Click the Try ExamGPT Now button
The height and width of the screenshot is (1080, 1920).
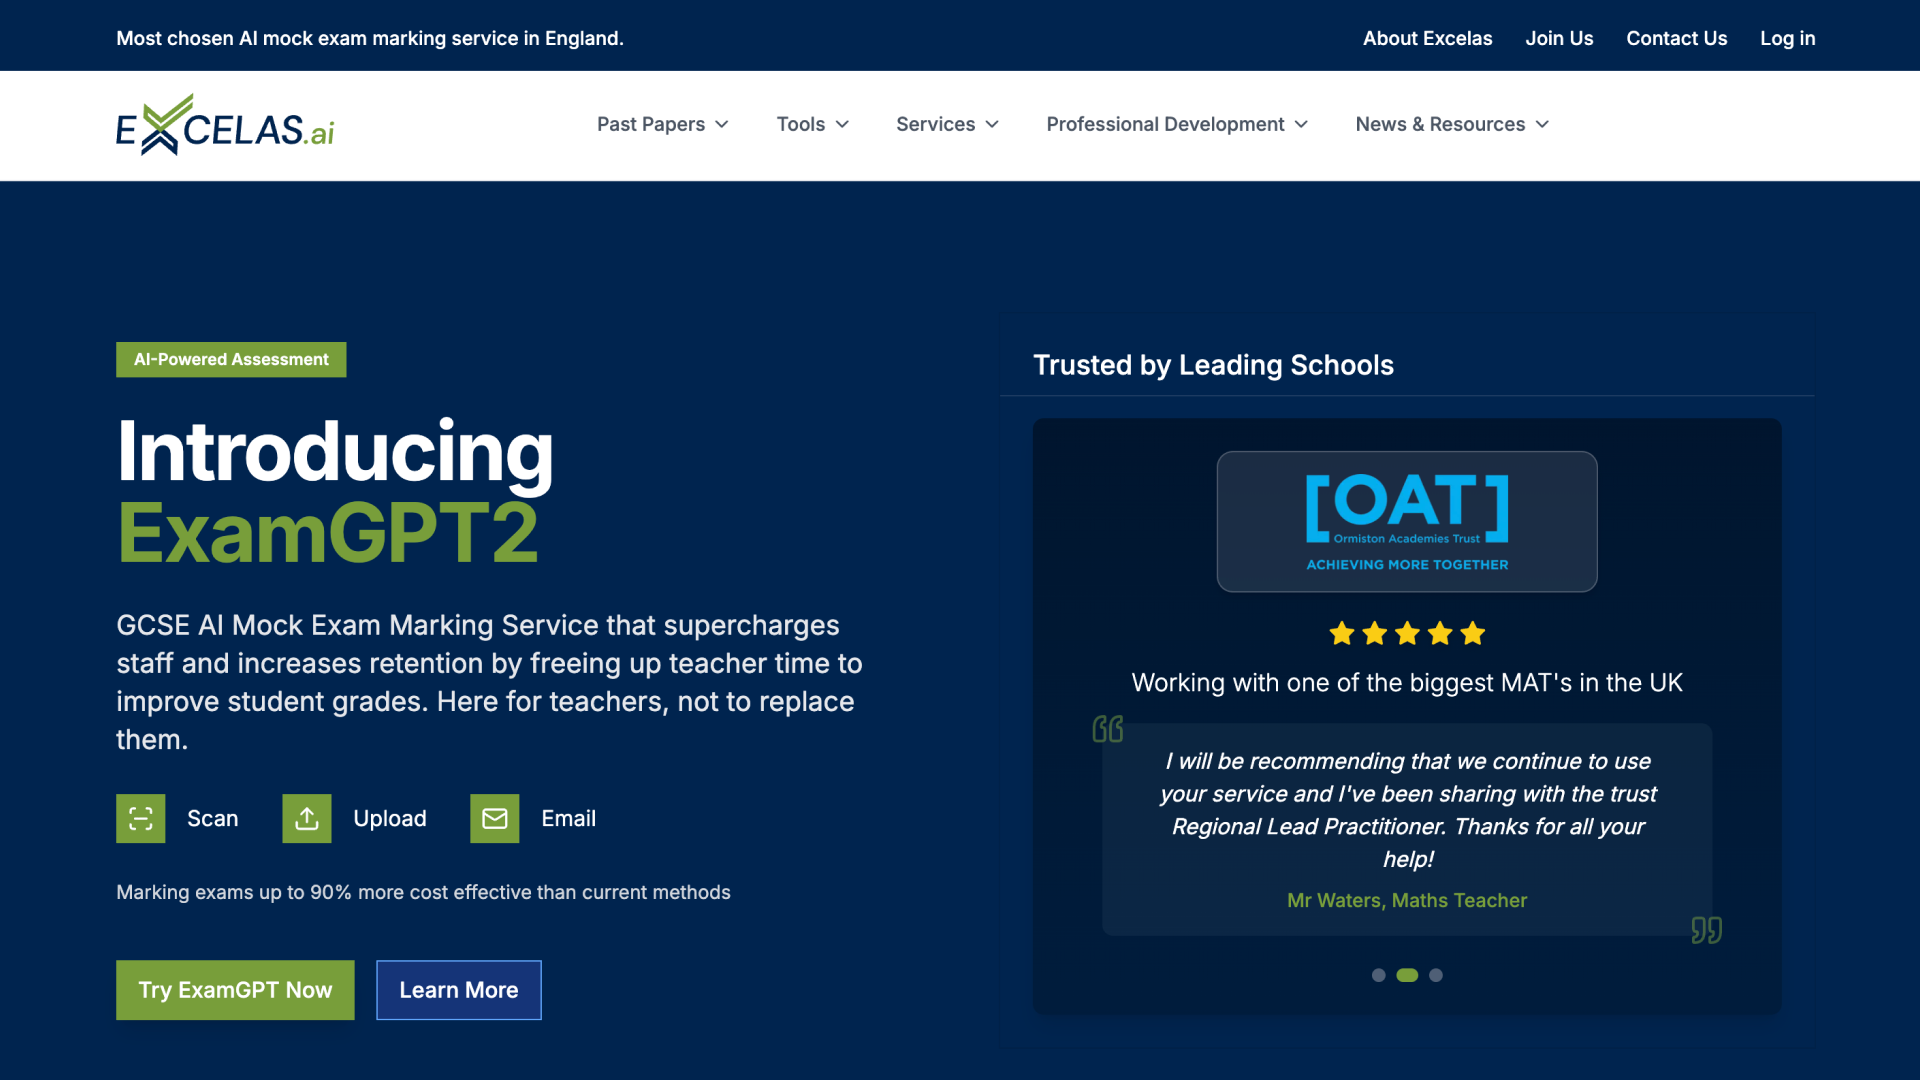click(235, 990)
